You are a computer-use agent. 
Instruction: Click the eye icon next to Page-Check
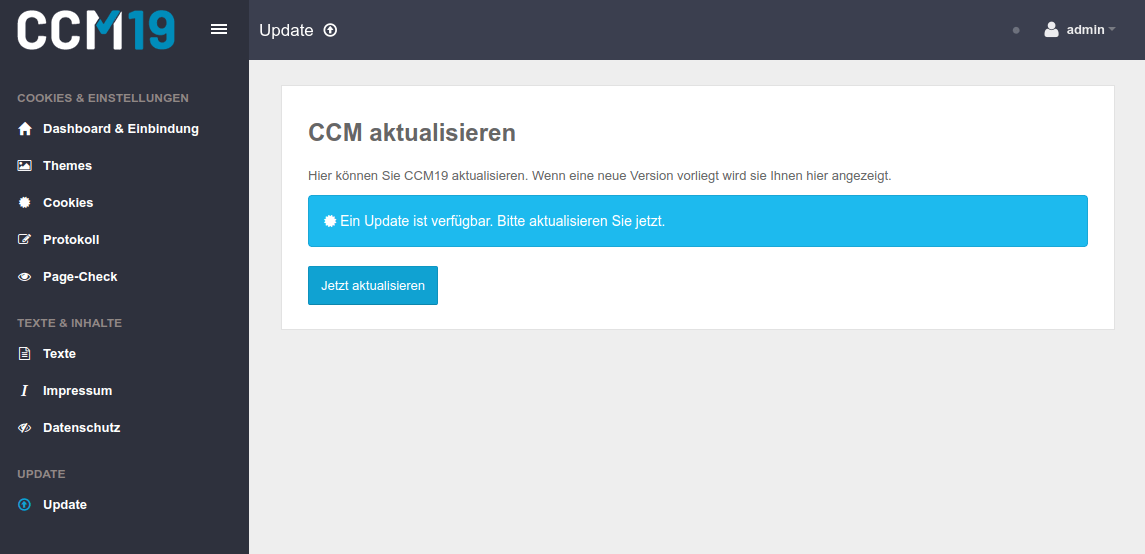tap(25, 277)
